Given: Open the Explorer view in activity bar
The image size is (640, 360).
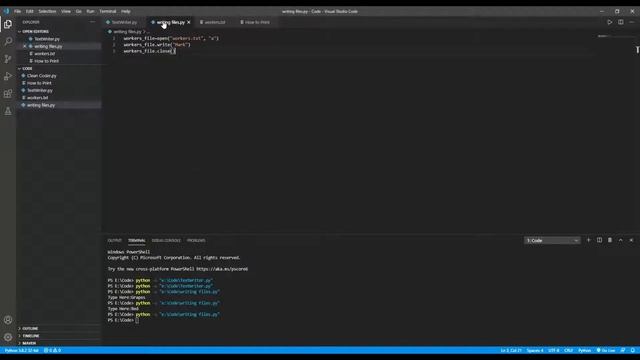Looking at the screenshot, I should pyautogui.click(x=8, y=24).
